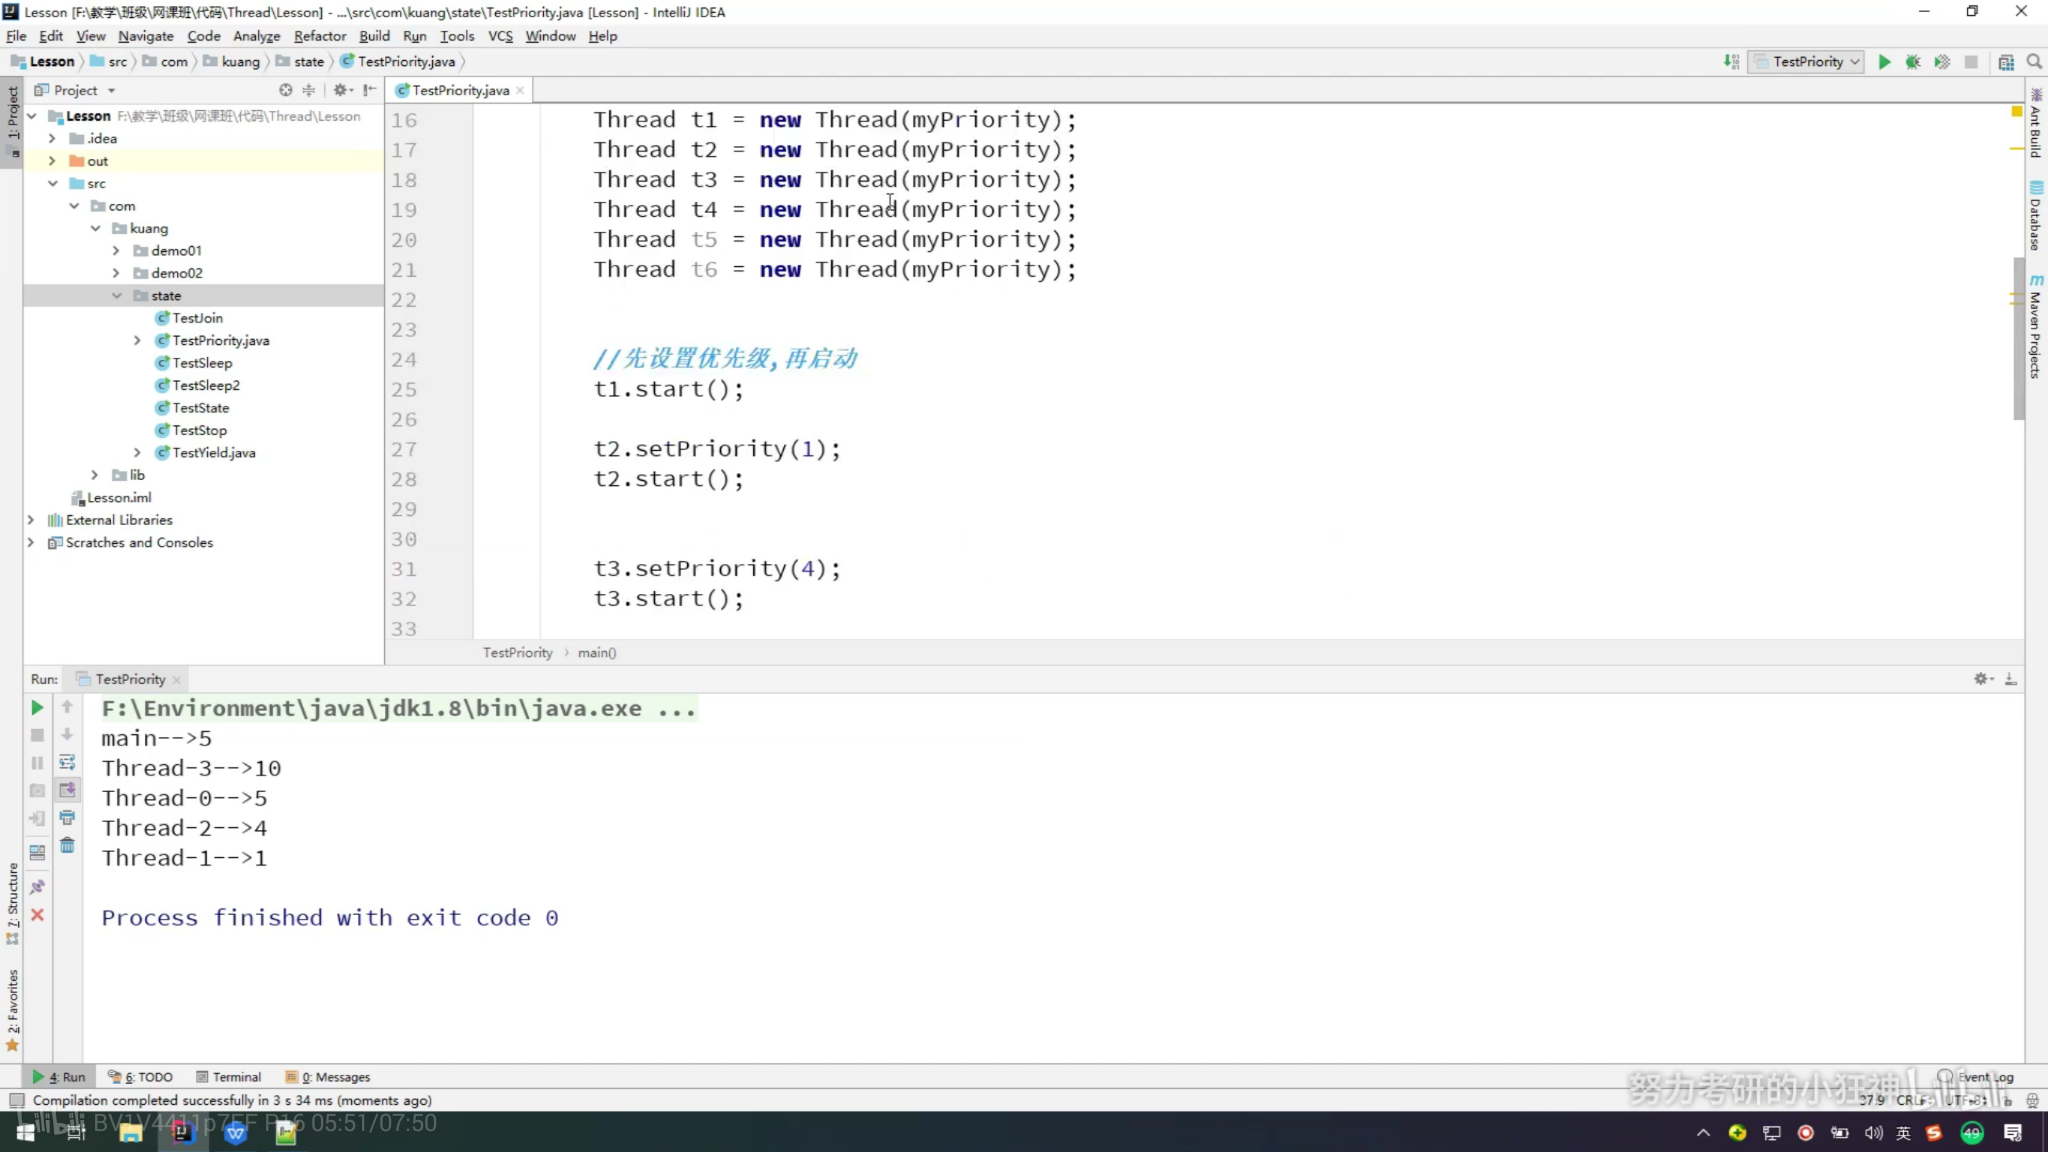Rerun TestPriority in Run panel
2048x1152 pixels.
point(37,708)
